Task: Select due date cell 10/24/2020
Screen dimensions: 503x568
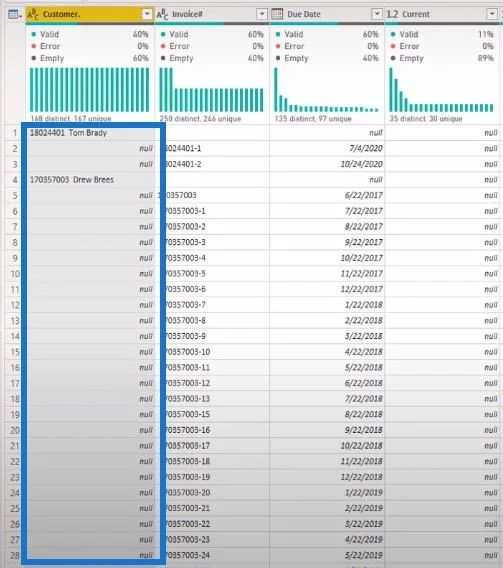Action: click(x=327, y=164)
